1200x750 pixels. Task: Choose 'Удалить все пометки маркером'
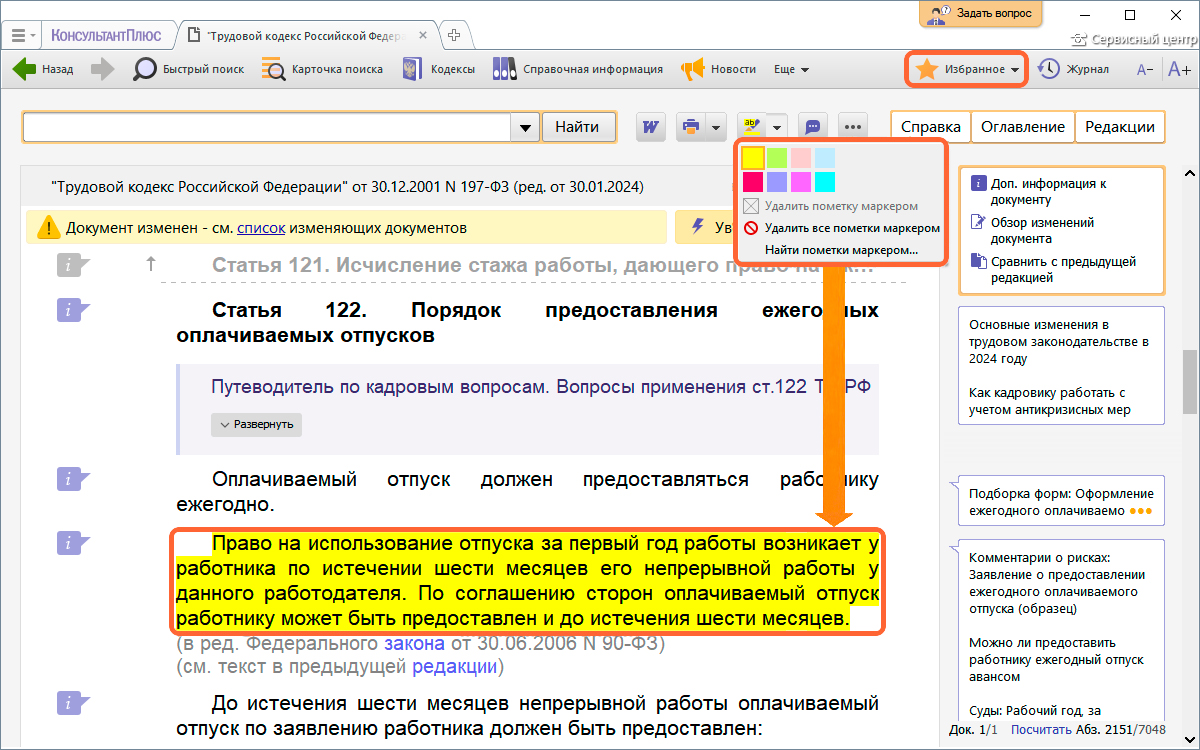point(842,228)
